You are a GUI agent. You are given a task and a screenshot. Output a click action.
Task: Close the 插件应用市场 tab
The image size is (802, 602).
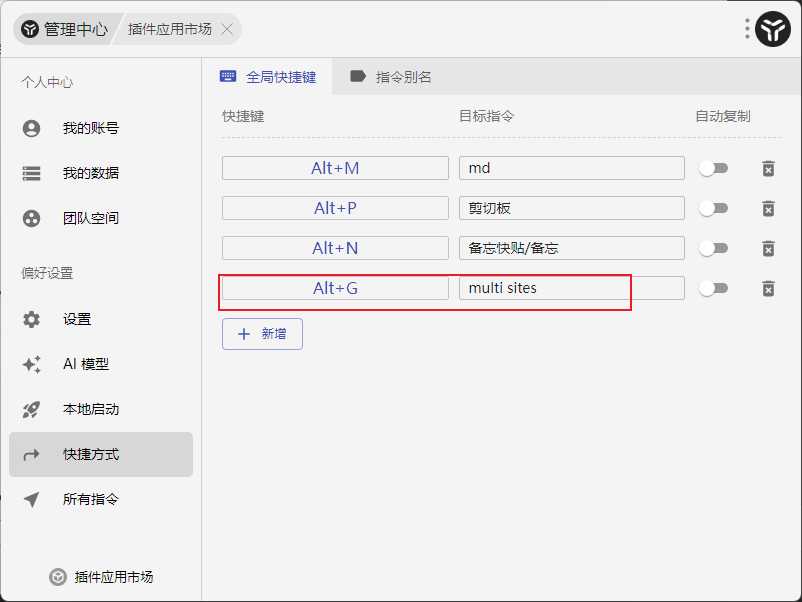coord(227,29)
